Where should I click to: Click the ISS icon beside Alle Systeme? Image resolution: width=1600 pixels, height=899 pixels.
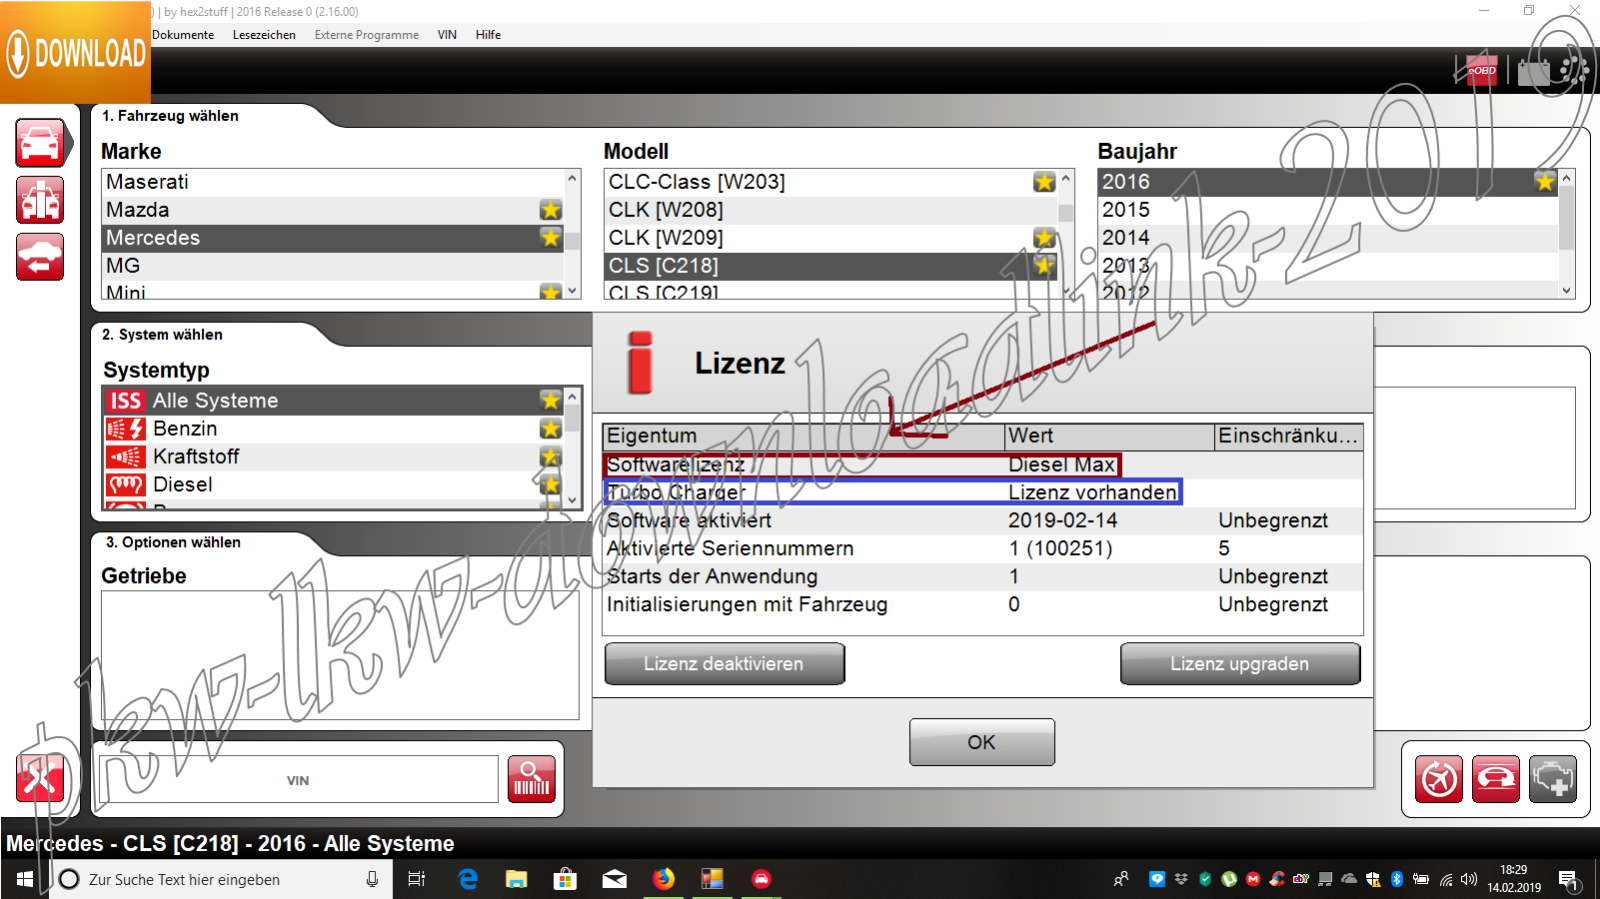(x=126, y=401)
